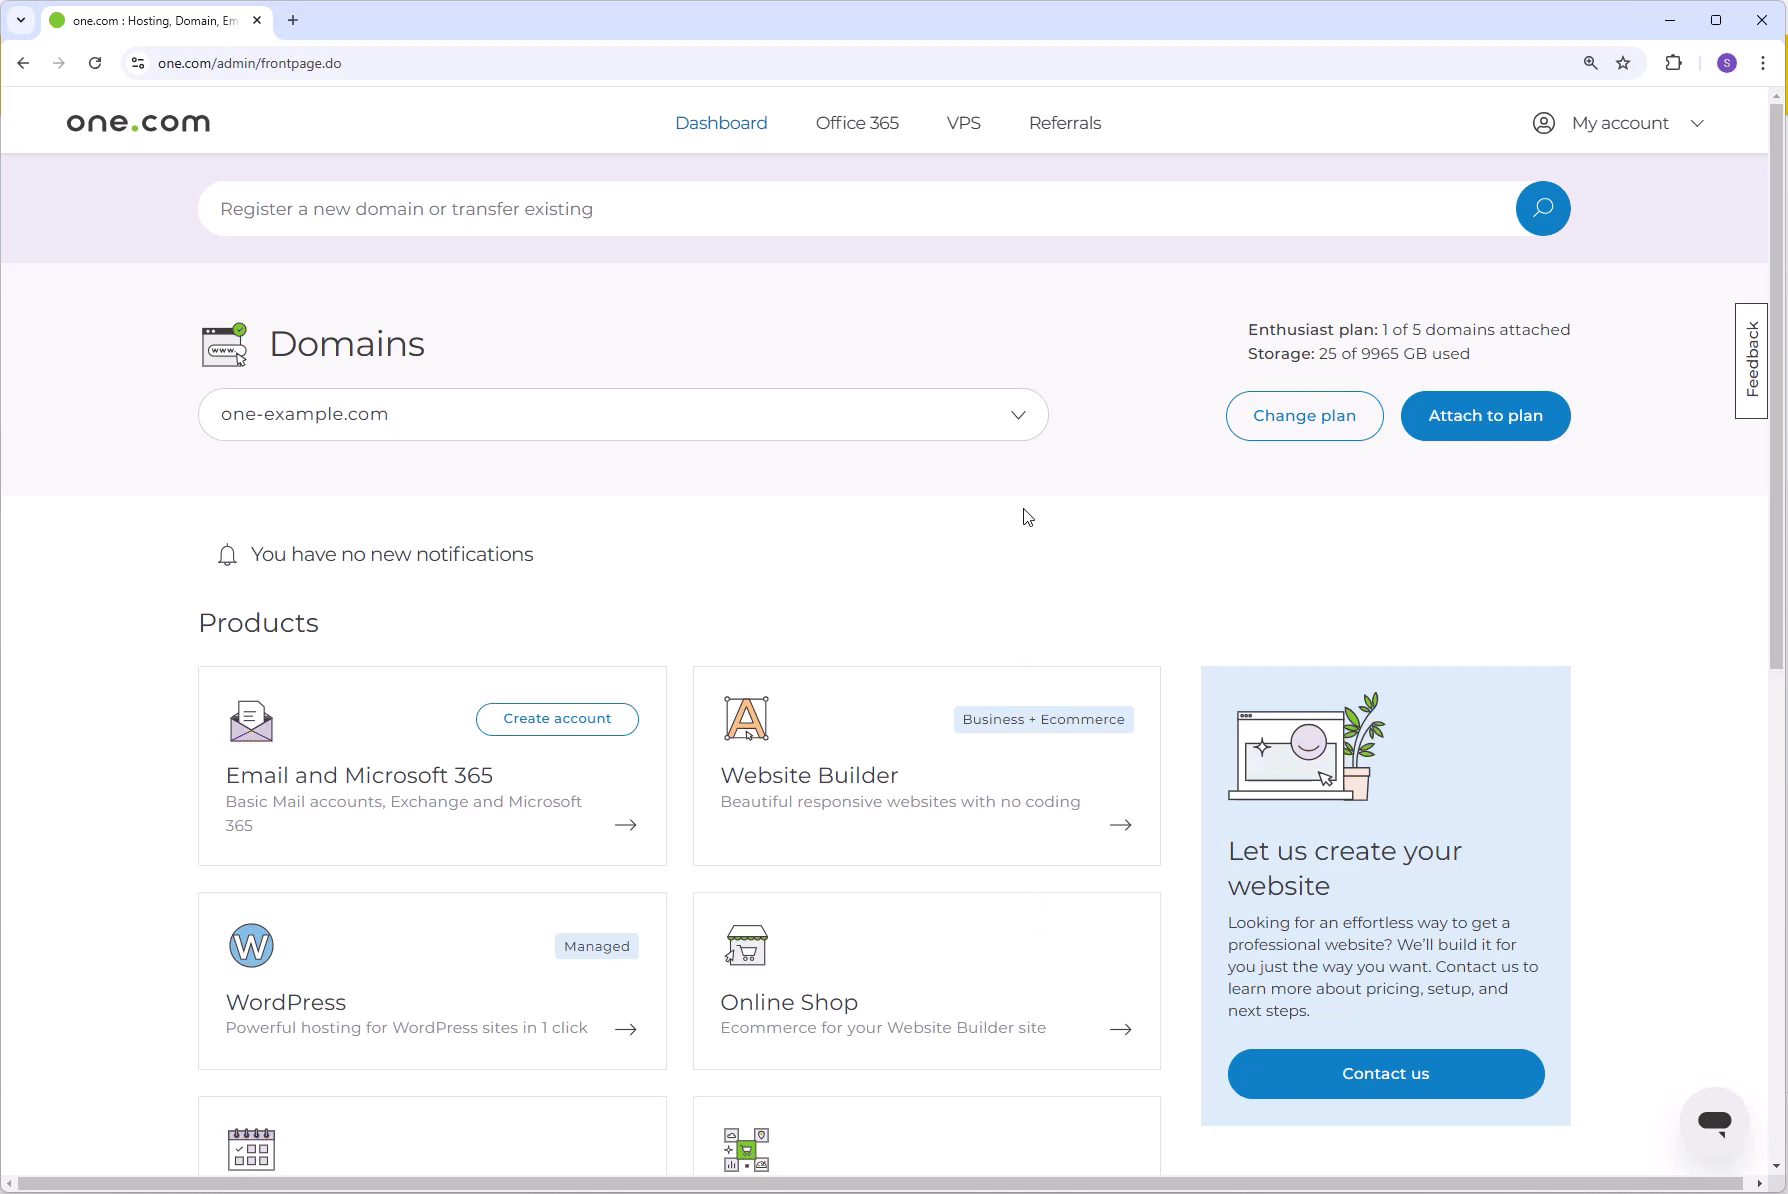Image resolution: width=1788 pixels, height=1194 pixels.
Task: Select the blue domain search magnifier icon
Action: 1542,208
